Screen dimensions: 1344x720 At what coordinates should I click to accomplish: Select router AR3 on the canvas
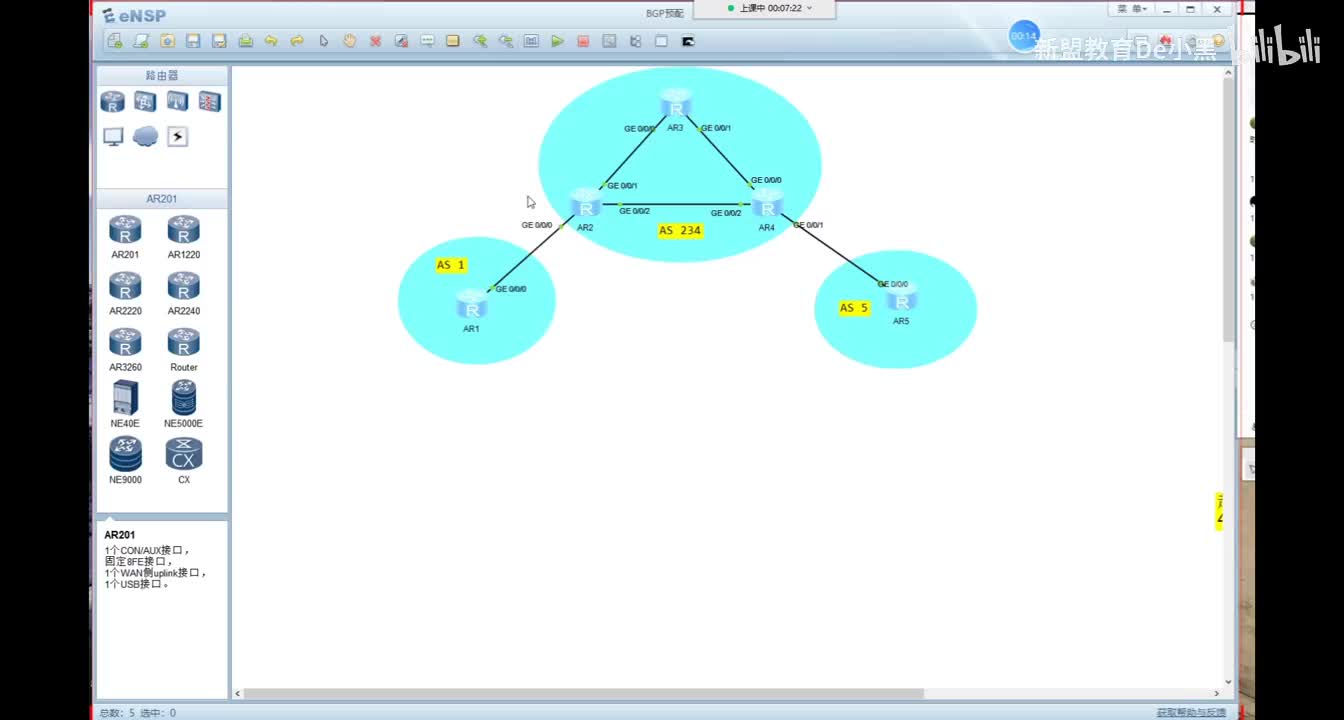(676, 104)
